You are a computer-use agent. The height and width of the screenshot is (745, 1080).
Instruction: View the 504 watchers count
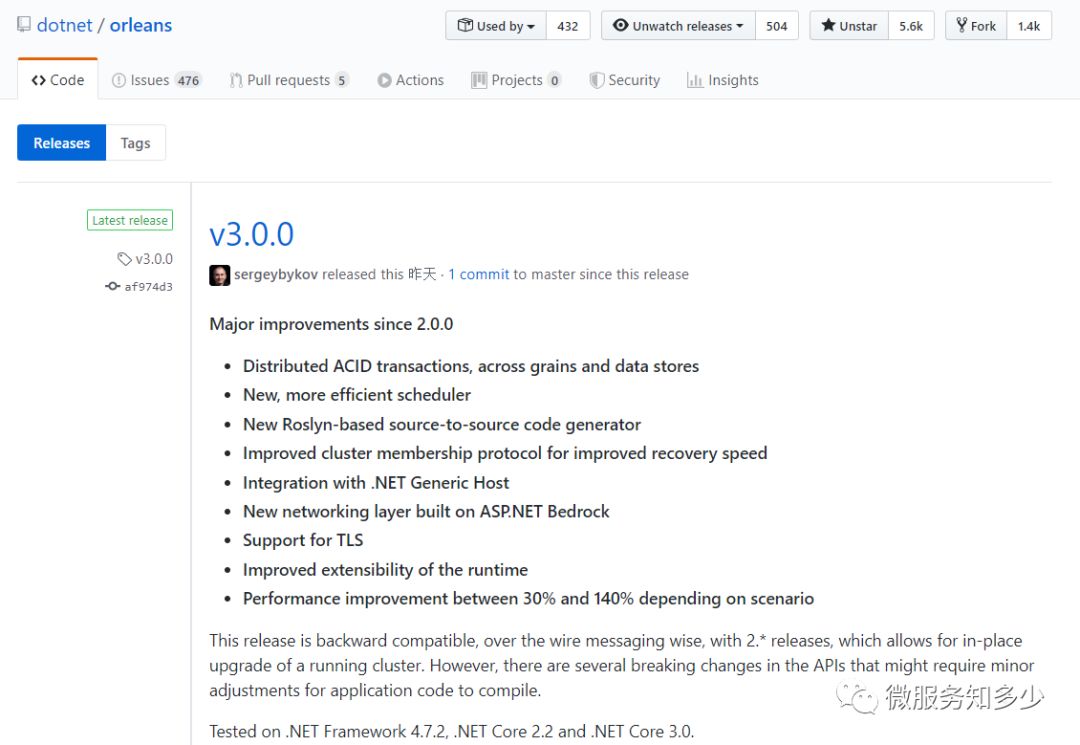[x=776, y=26]
